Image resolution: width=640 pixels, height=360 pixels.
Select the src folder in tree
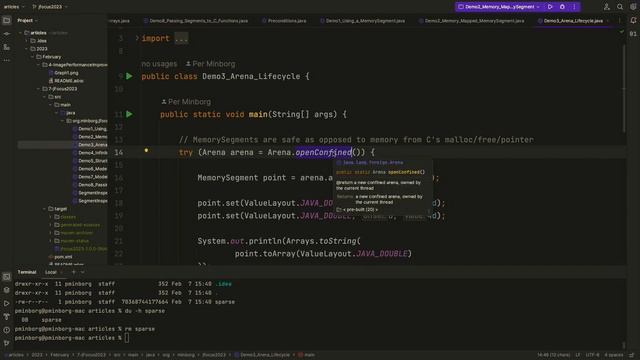(55, 97)
